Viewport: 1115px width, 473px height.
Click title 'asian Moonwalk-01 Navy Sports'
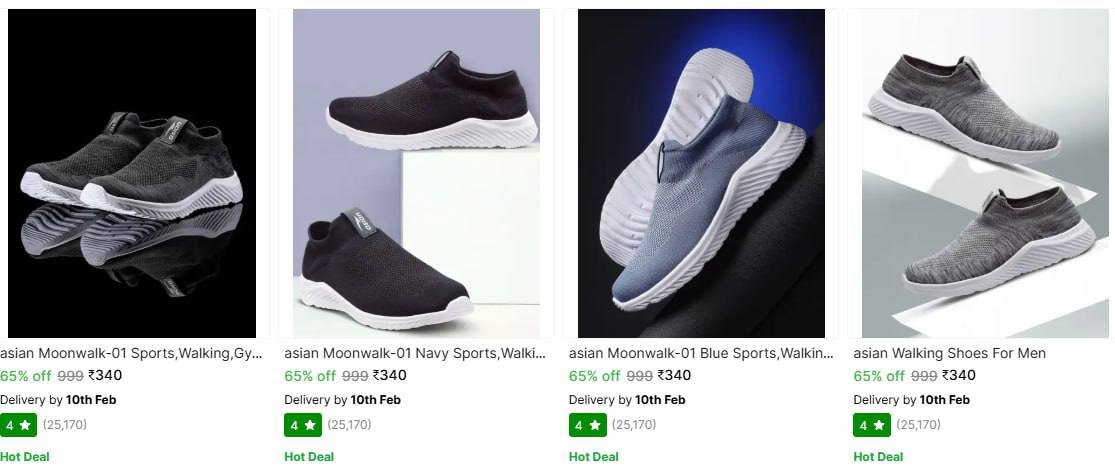pyautogui.click(x=415, y=353)
